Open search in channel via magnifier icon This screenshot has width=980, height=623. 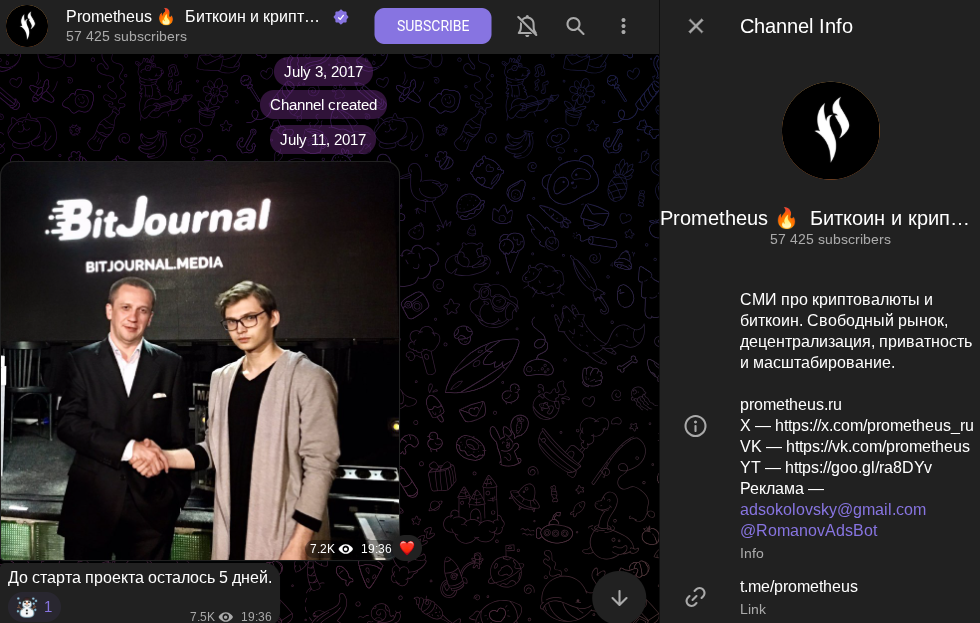[575, 26]
